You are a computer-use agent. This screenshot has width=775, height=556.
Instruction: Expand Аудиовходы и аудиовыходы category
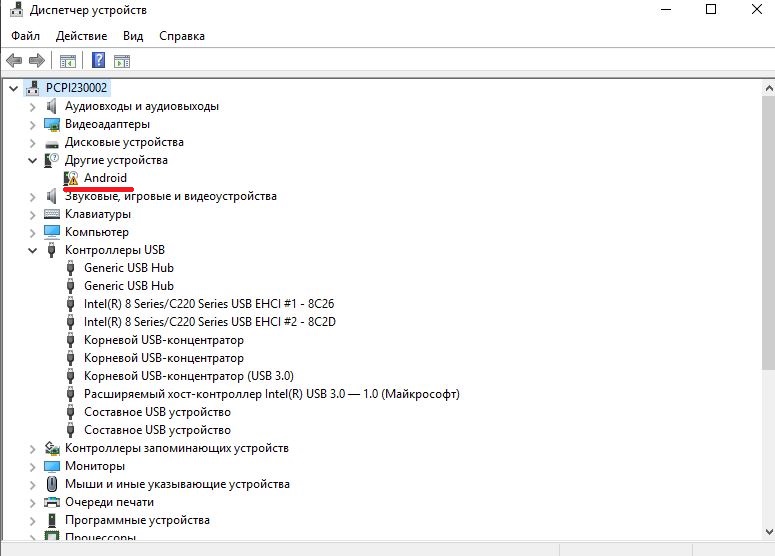33,107
